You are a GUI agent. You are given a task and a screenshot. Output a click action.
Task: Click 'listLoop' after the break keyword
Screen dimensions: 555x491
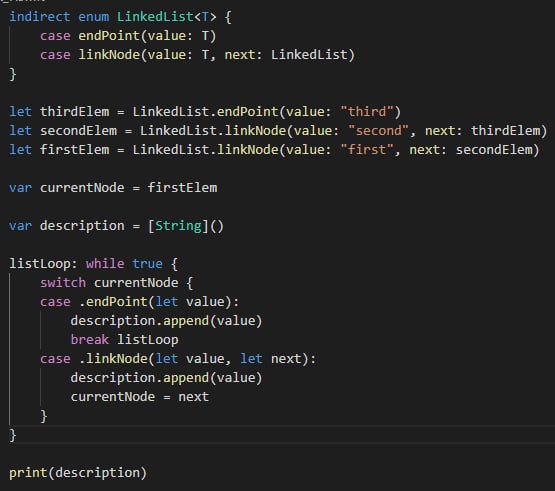pyautogui.click(x=148, y=340)
